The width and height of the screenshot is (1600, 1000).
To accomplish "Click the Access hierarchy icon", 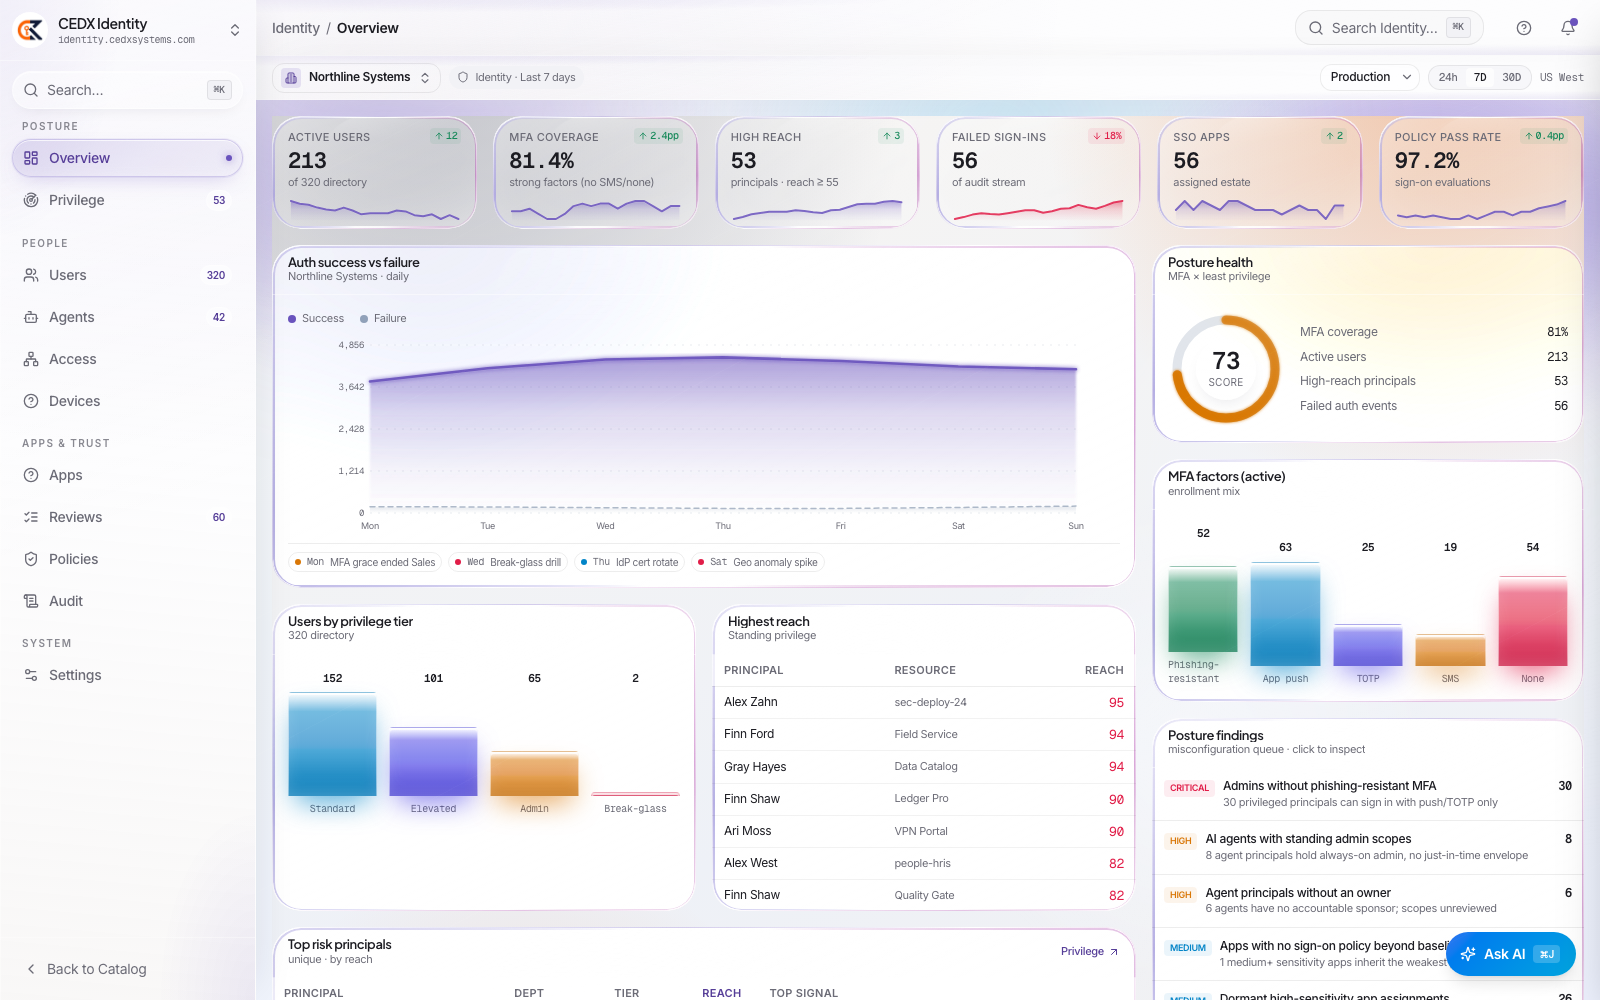I will click(31, 359).
